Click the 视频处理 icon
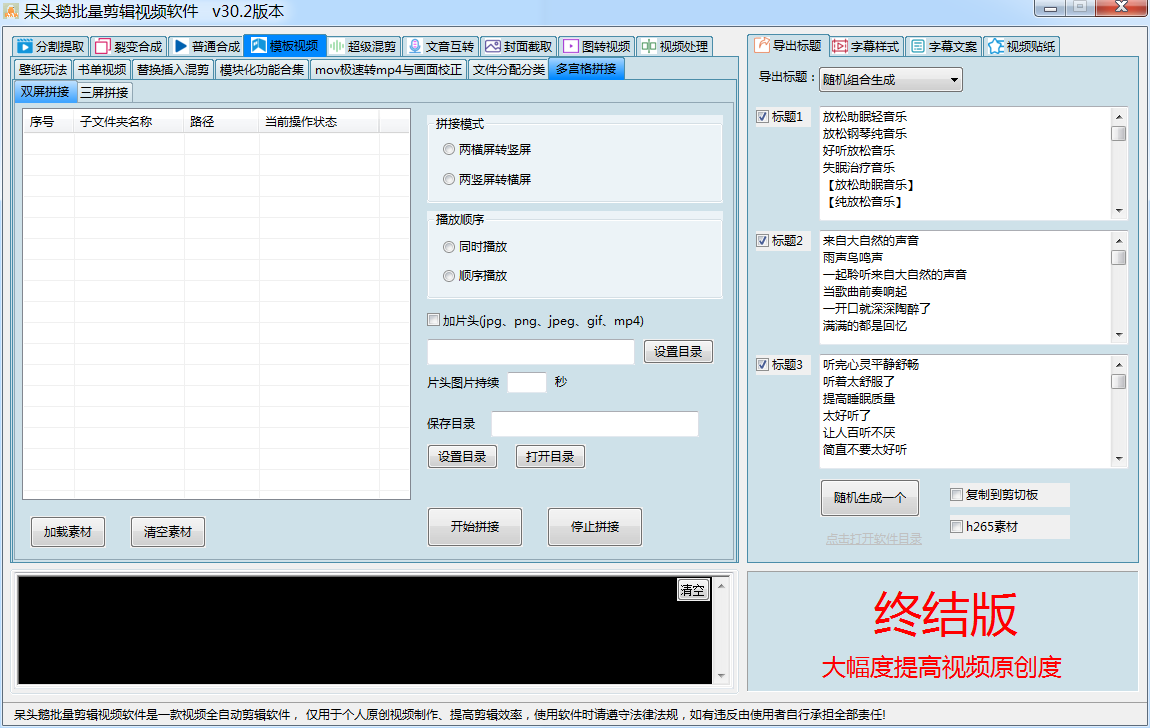The width and height of the screenshot is (1150, 728). 648,46
